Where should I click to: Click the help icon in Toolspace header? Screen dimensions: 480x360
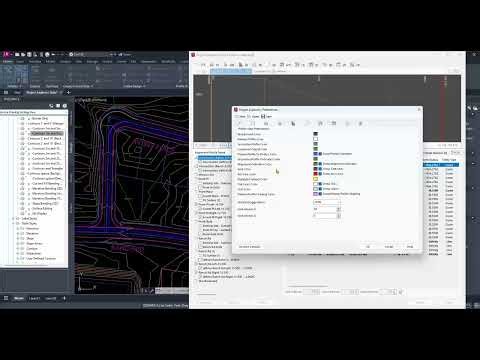click(65, 106)
